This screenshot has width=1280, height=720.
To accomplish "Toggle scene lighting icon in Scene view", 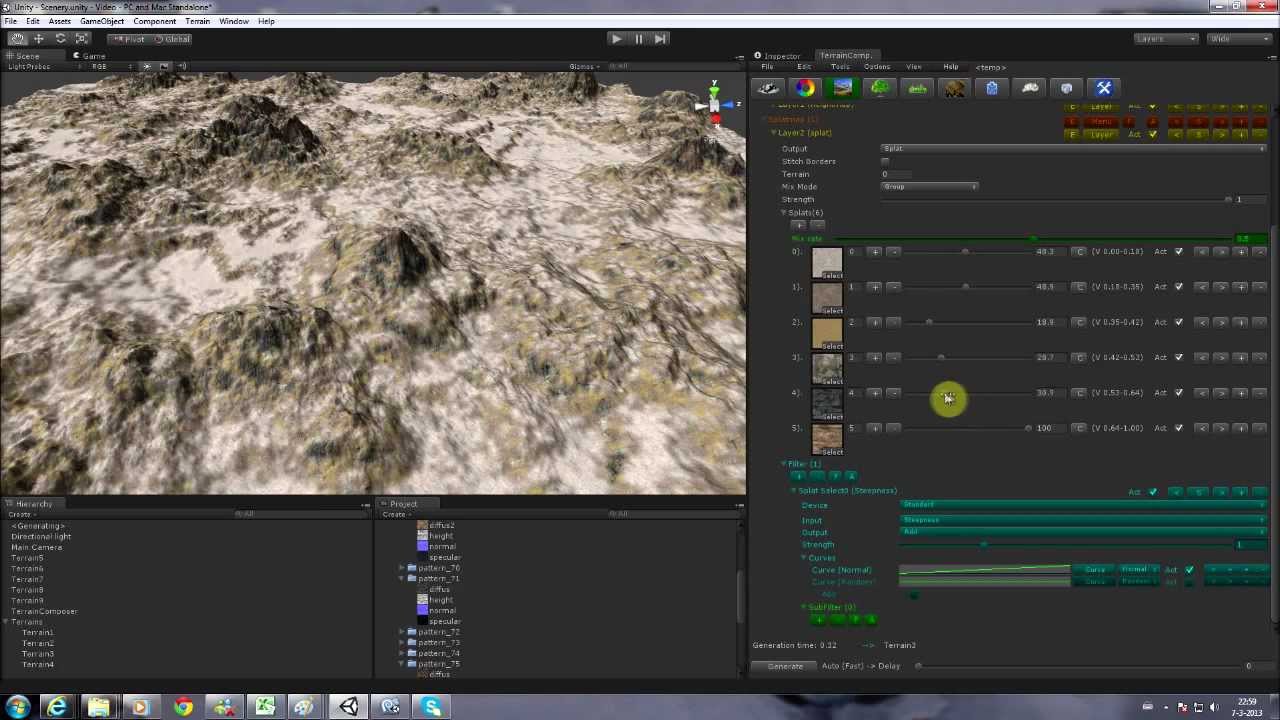I will pos(146,67).
